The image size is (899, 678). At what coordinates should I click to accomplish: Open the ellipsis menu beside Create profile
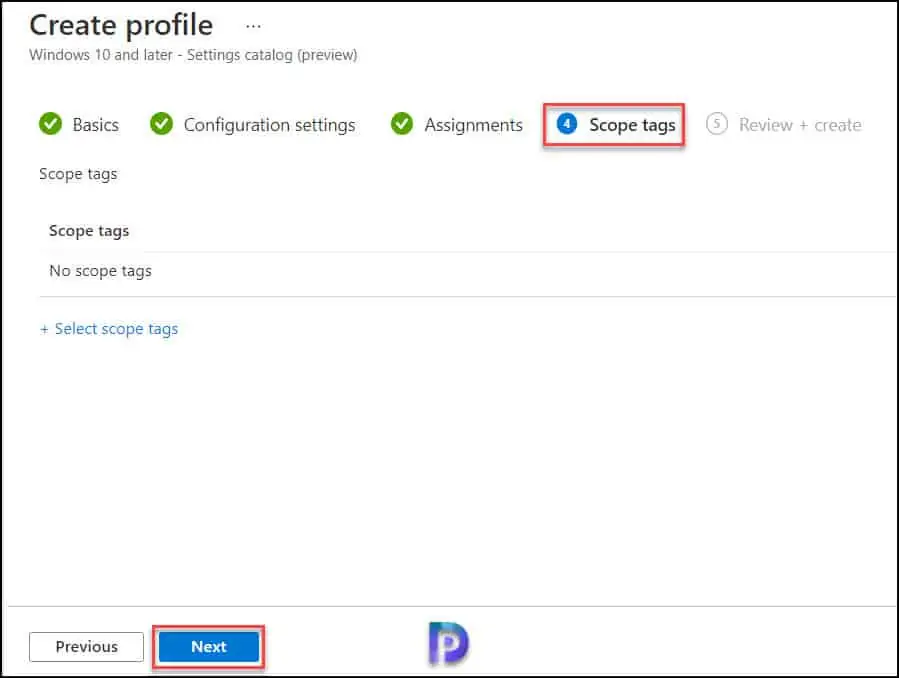[253, 26]
